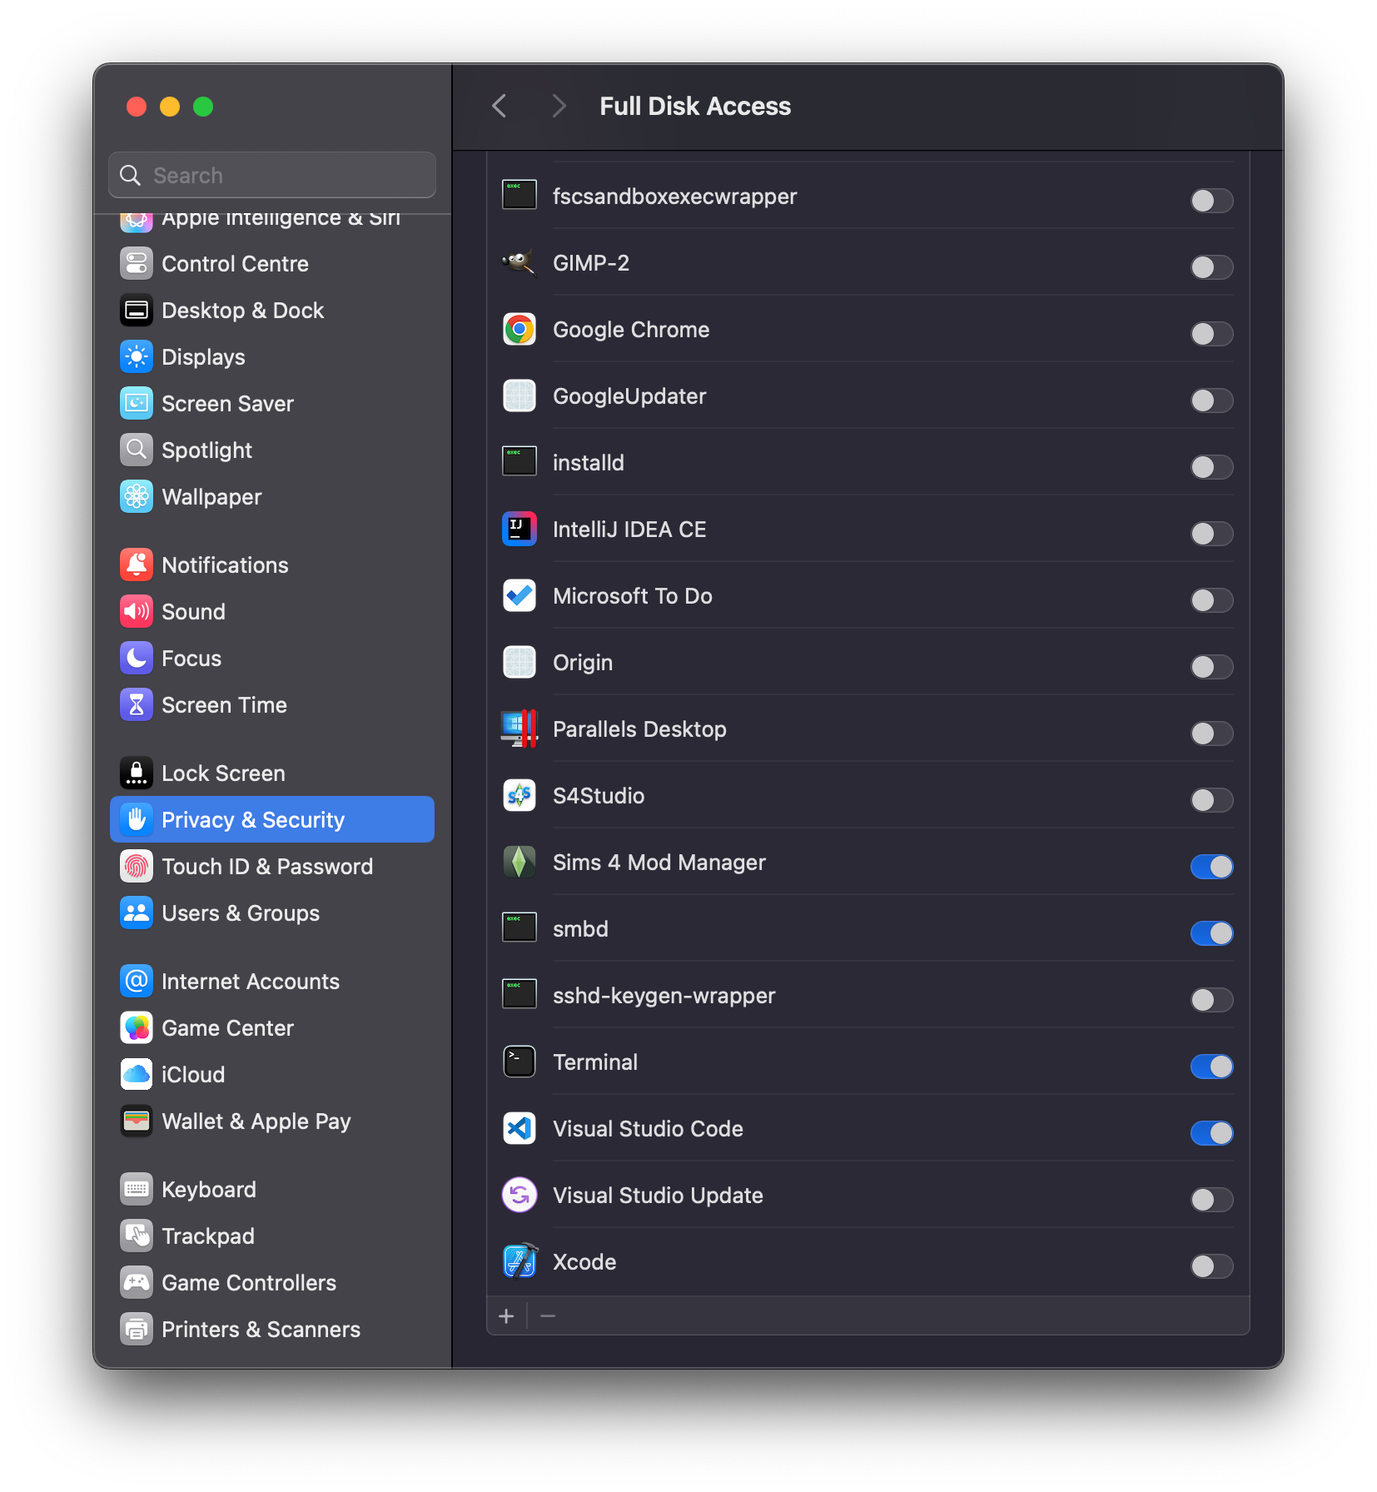Click the Xcode app icon
Viewport: 1377px width, 1492px height.
pos(519,1262)
